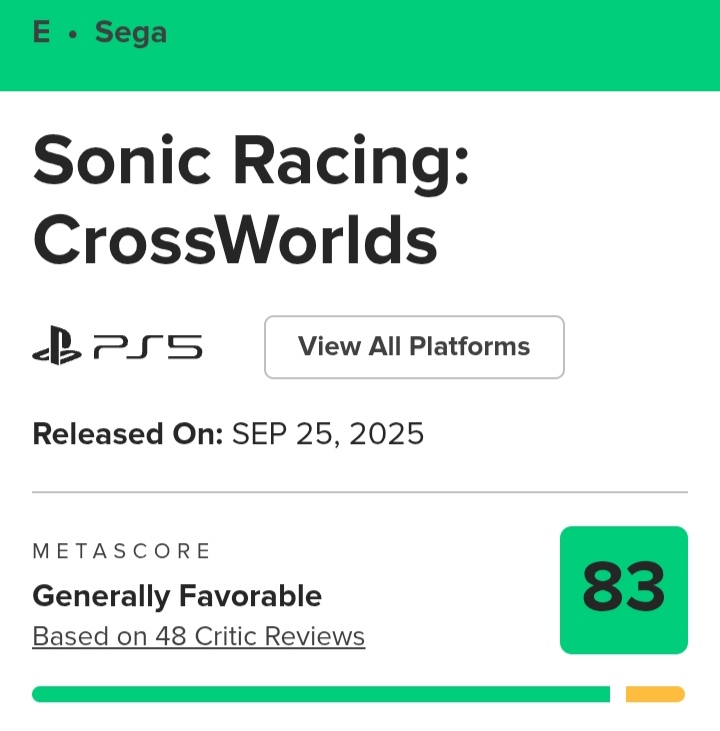Click the number 48 in reviews link
This screenshot has width=720, height=731.
[x=169, y=636]
